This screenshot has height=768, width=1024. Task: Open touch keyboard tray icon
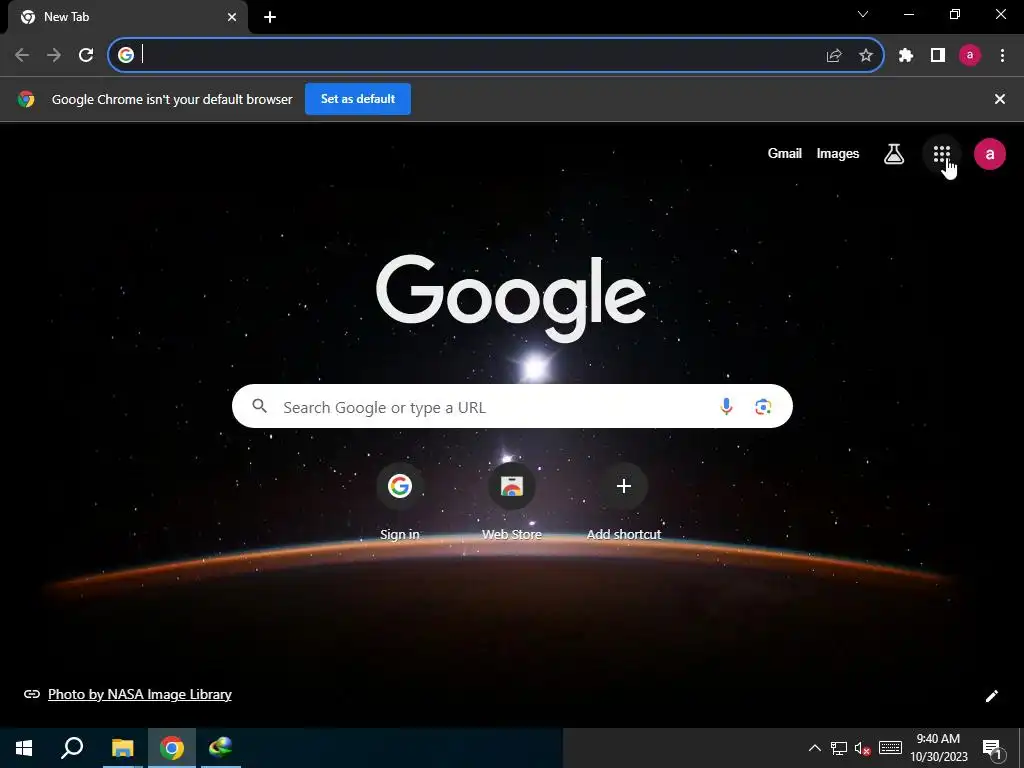coord(890,748)
